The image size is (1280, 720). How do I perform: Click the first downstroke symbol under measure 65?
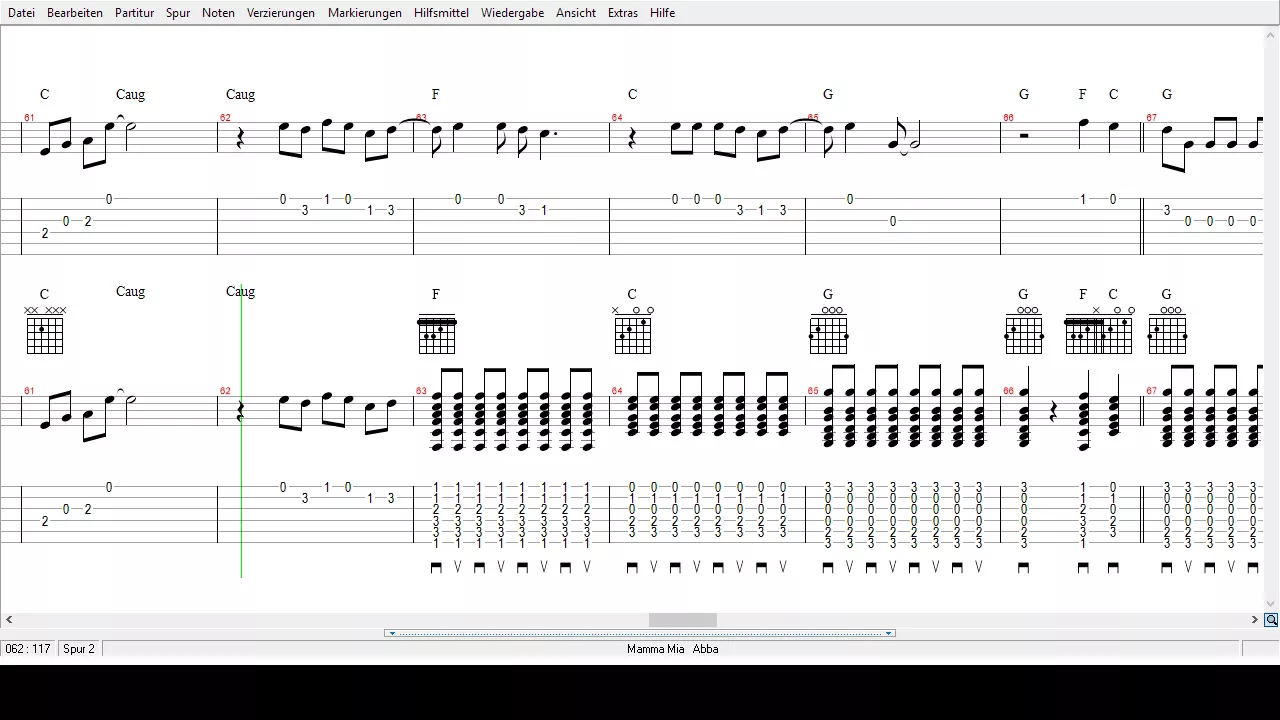[x=827, y=567]
